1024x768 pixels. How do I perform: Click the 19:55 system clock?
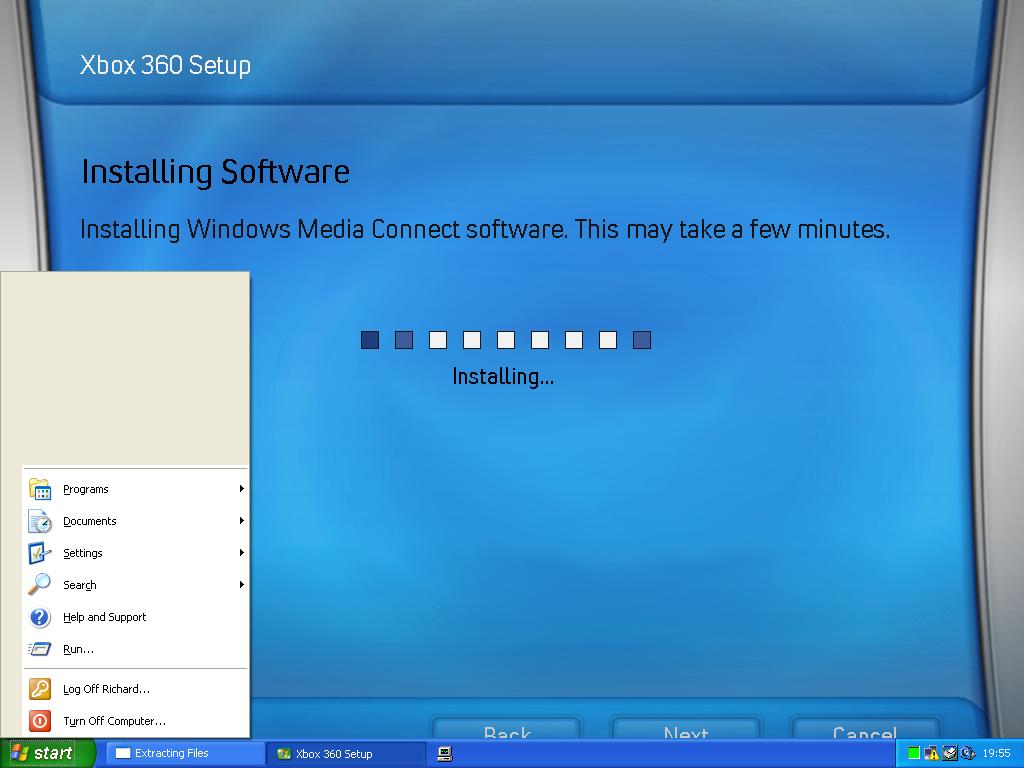click(x=996, y=754)
